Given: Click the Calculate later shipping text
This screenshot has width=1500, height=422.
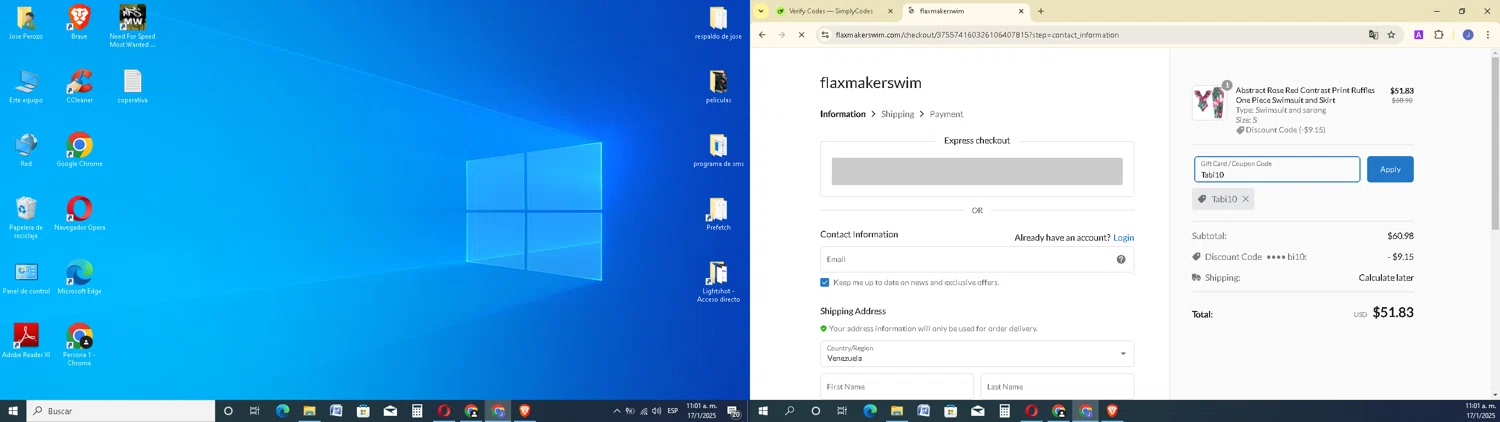Looking at the screenshot, I should pos(1386,278).
